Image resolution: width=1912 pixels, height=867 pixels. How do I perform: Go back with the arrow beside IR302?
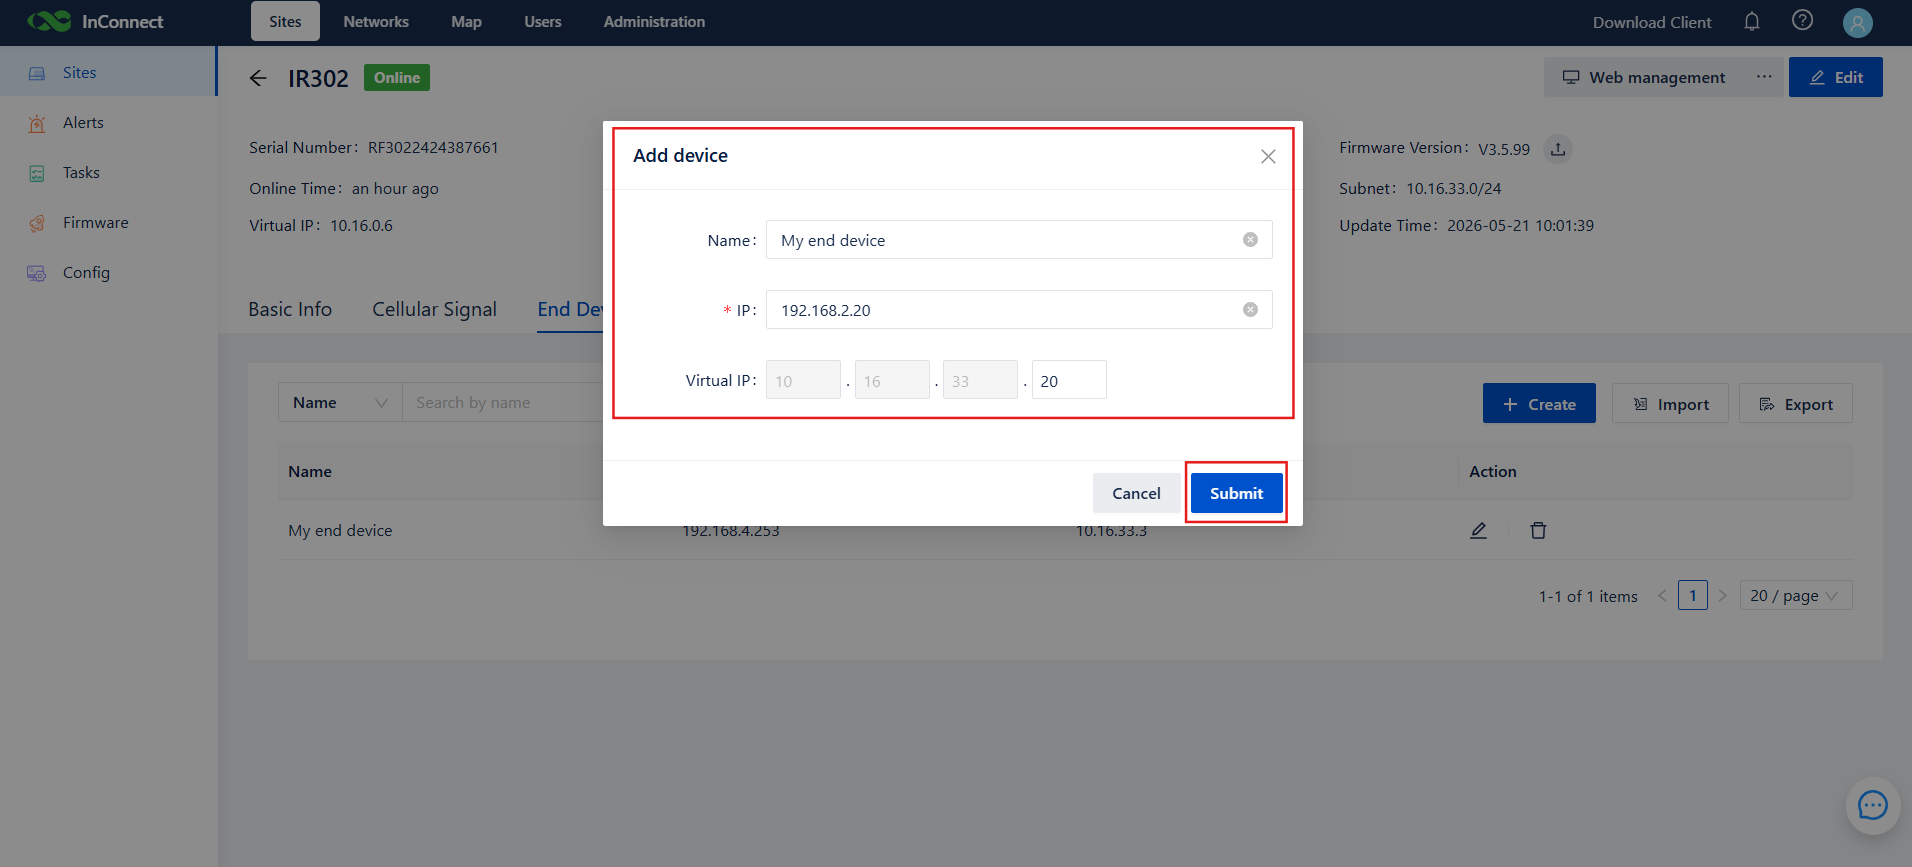click(258, 78)
